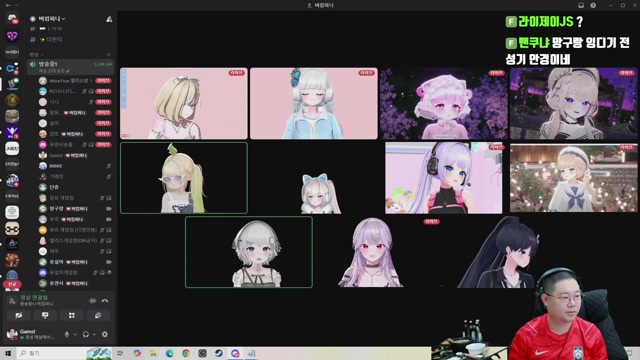This screenshot has height=360, width=640.
Task: Focus the lavender-haired avatar with headset tile
Action: click(x=444, y=178)
